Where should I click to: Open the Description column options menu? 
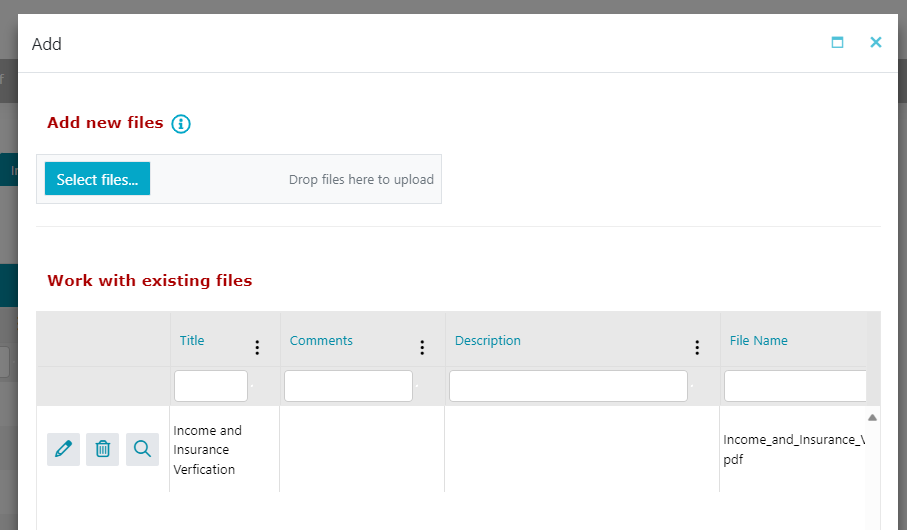pyautogui.click(x=697, y=347)
